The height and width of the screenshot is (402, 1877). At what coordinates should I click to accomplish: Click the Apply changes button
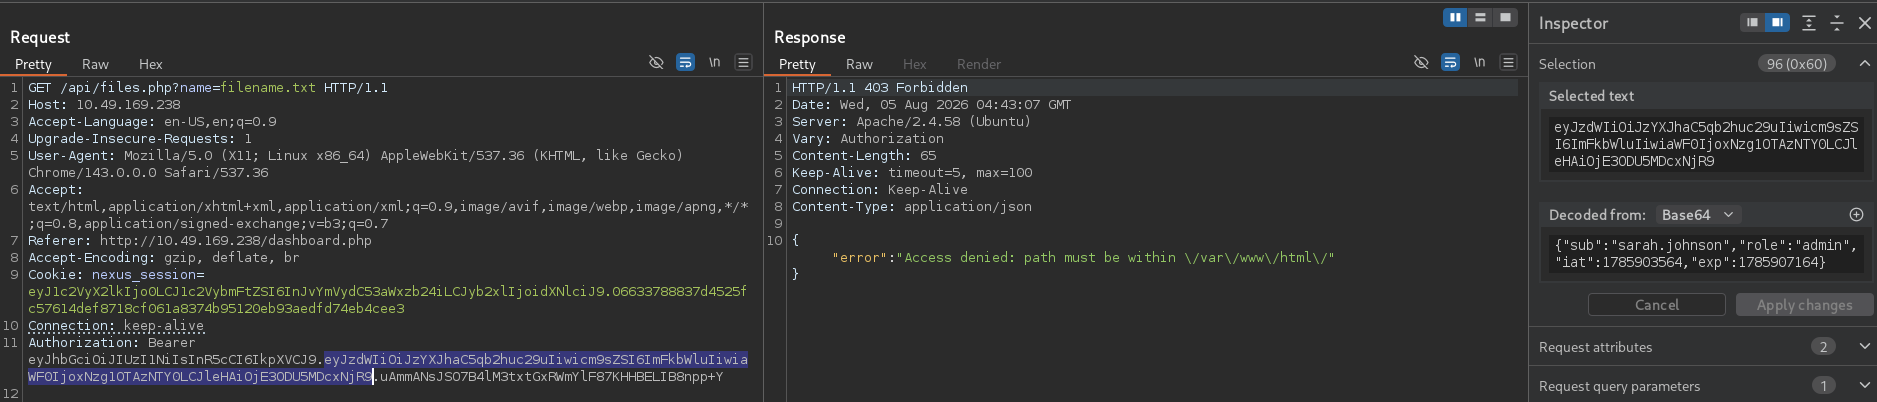click(1804, 305)
